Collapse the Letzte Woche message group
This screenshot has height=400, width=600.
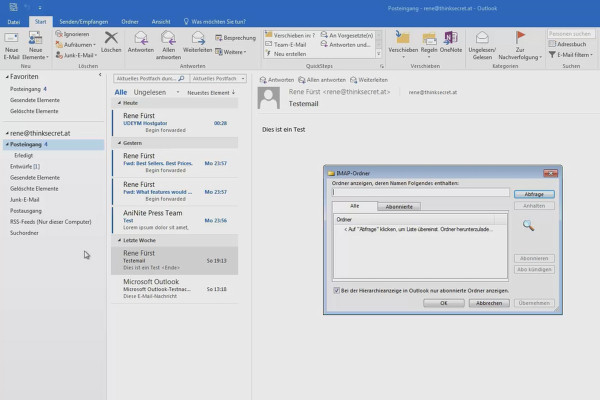(x=119, y=240)
